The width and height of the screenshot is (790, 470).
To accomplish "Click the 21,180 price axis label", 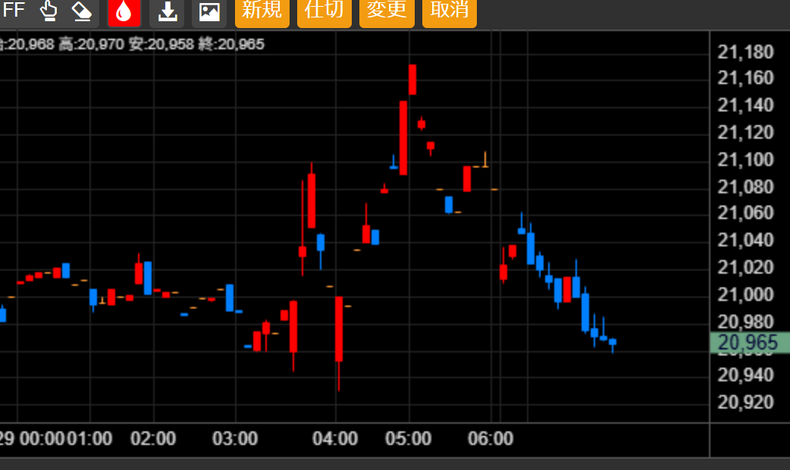I will 745,52.
